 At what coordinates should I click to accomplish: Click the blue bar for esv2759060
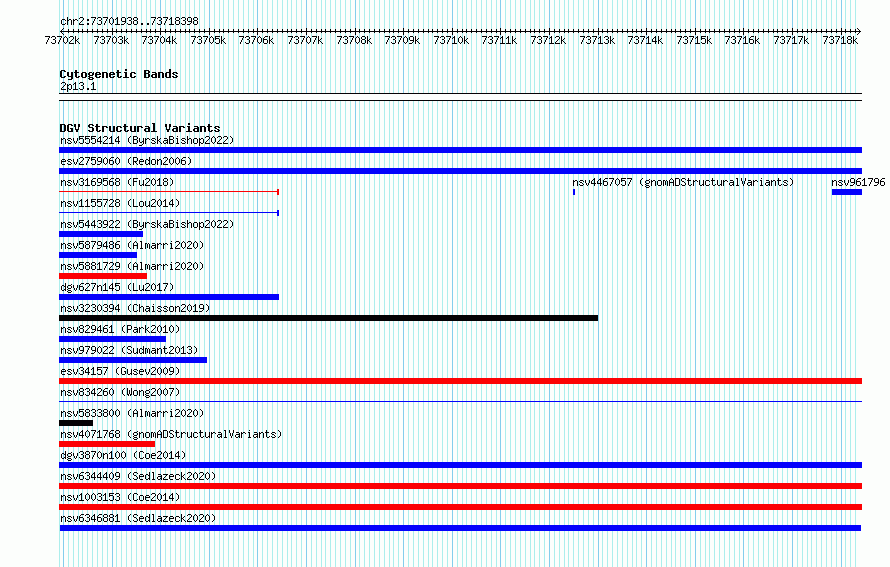[460, 171]
